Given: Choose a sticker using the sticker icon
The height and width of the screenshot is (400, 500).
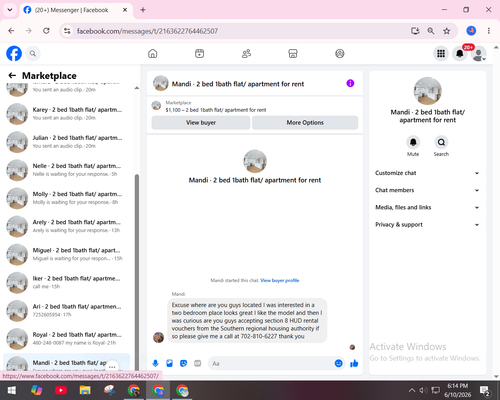Looking at the screenshot, I should click(x=183, y=363).
